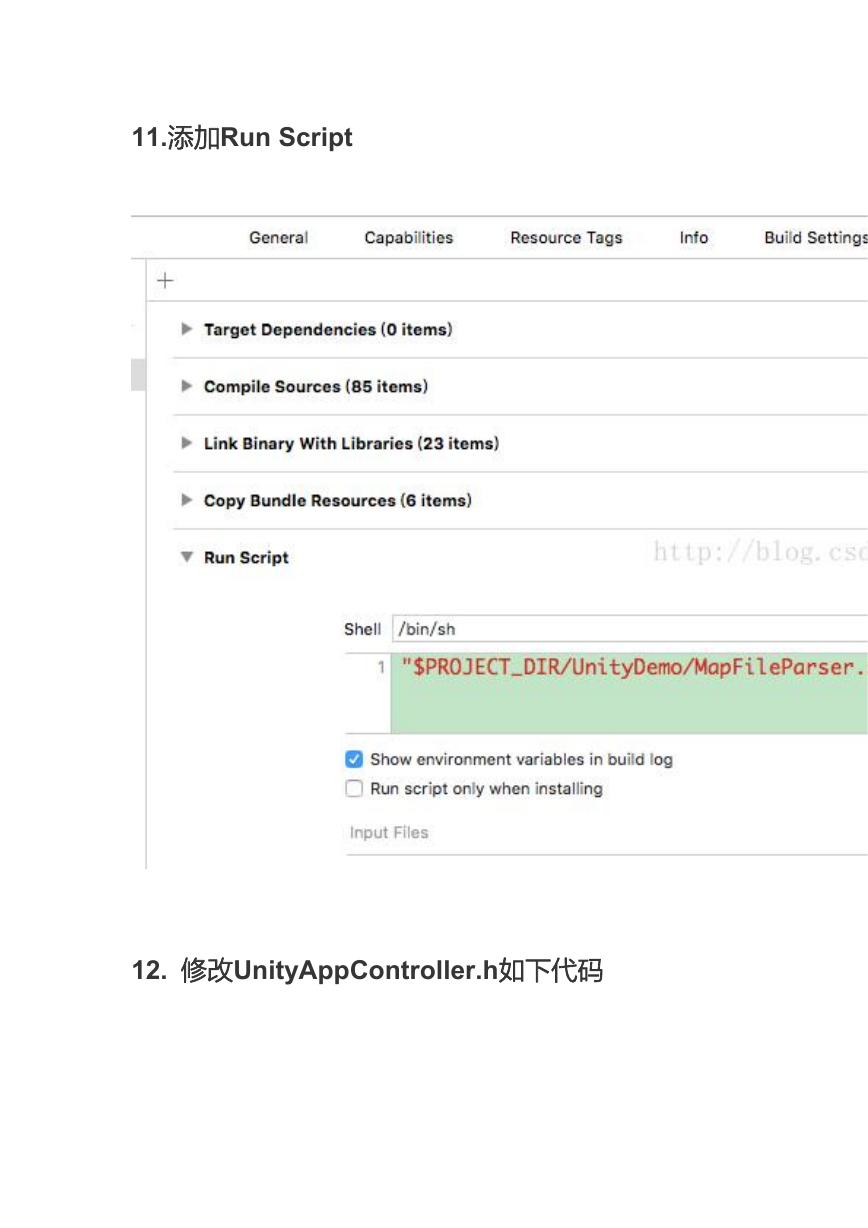Expand Target Dependencies disclosure triangle
This screenshot has width=868, height=1228.
pos(186,329)
